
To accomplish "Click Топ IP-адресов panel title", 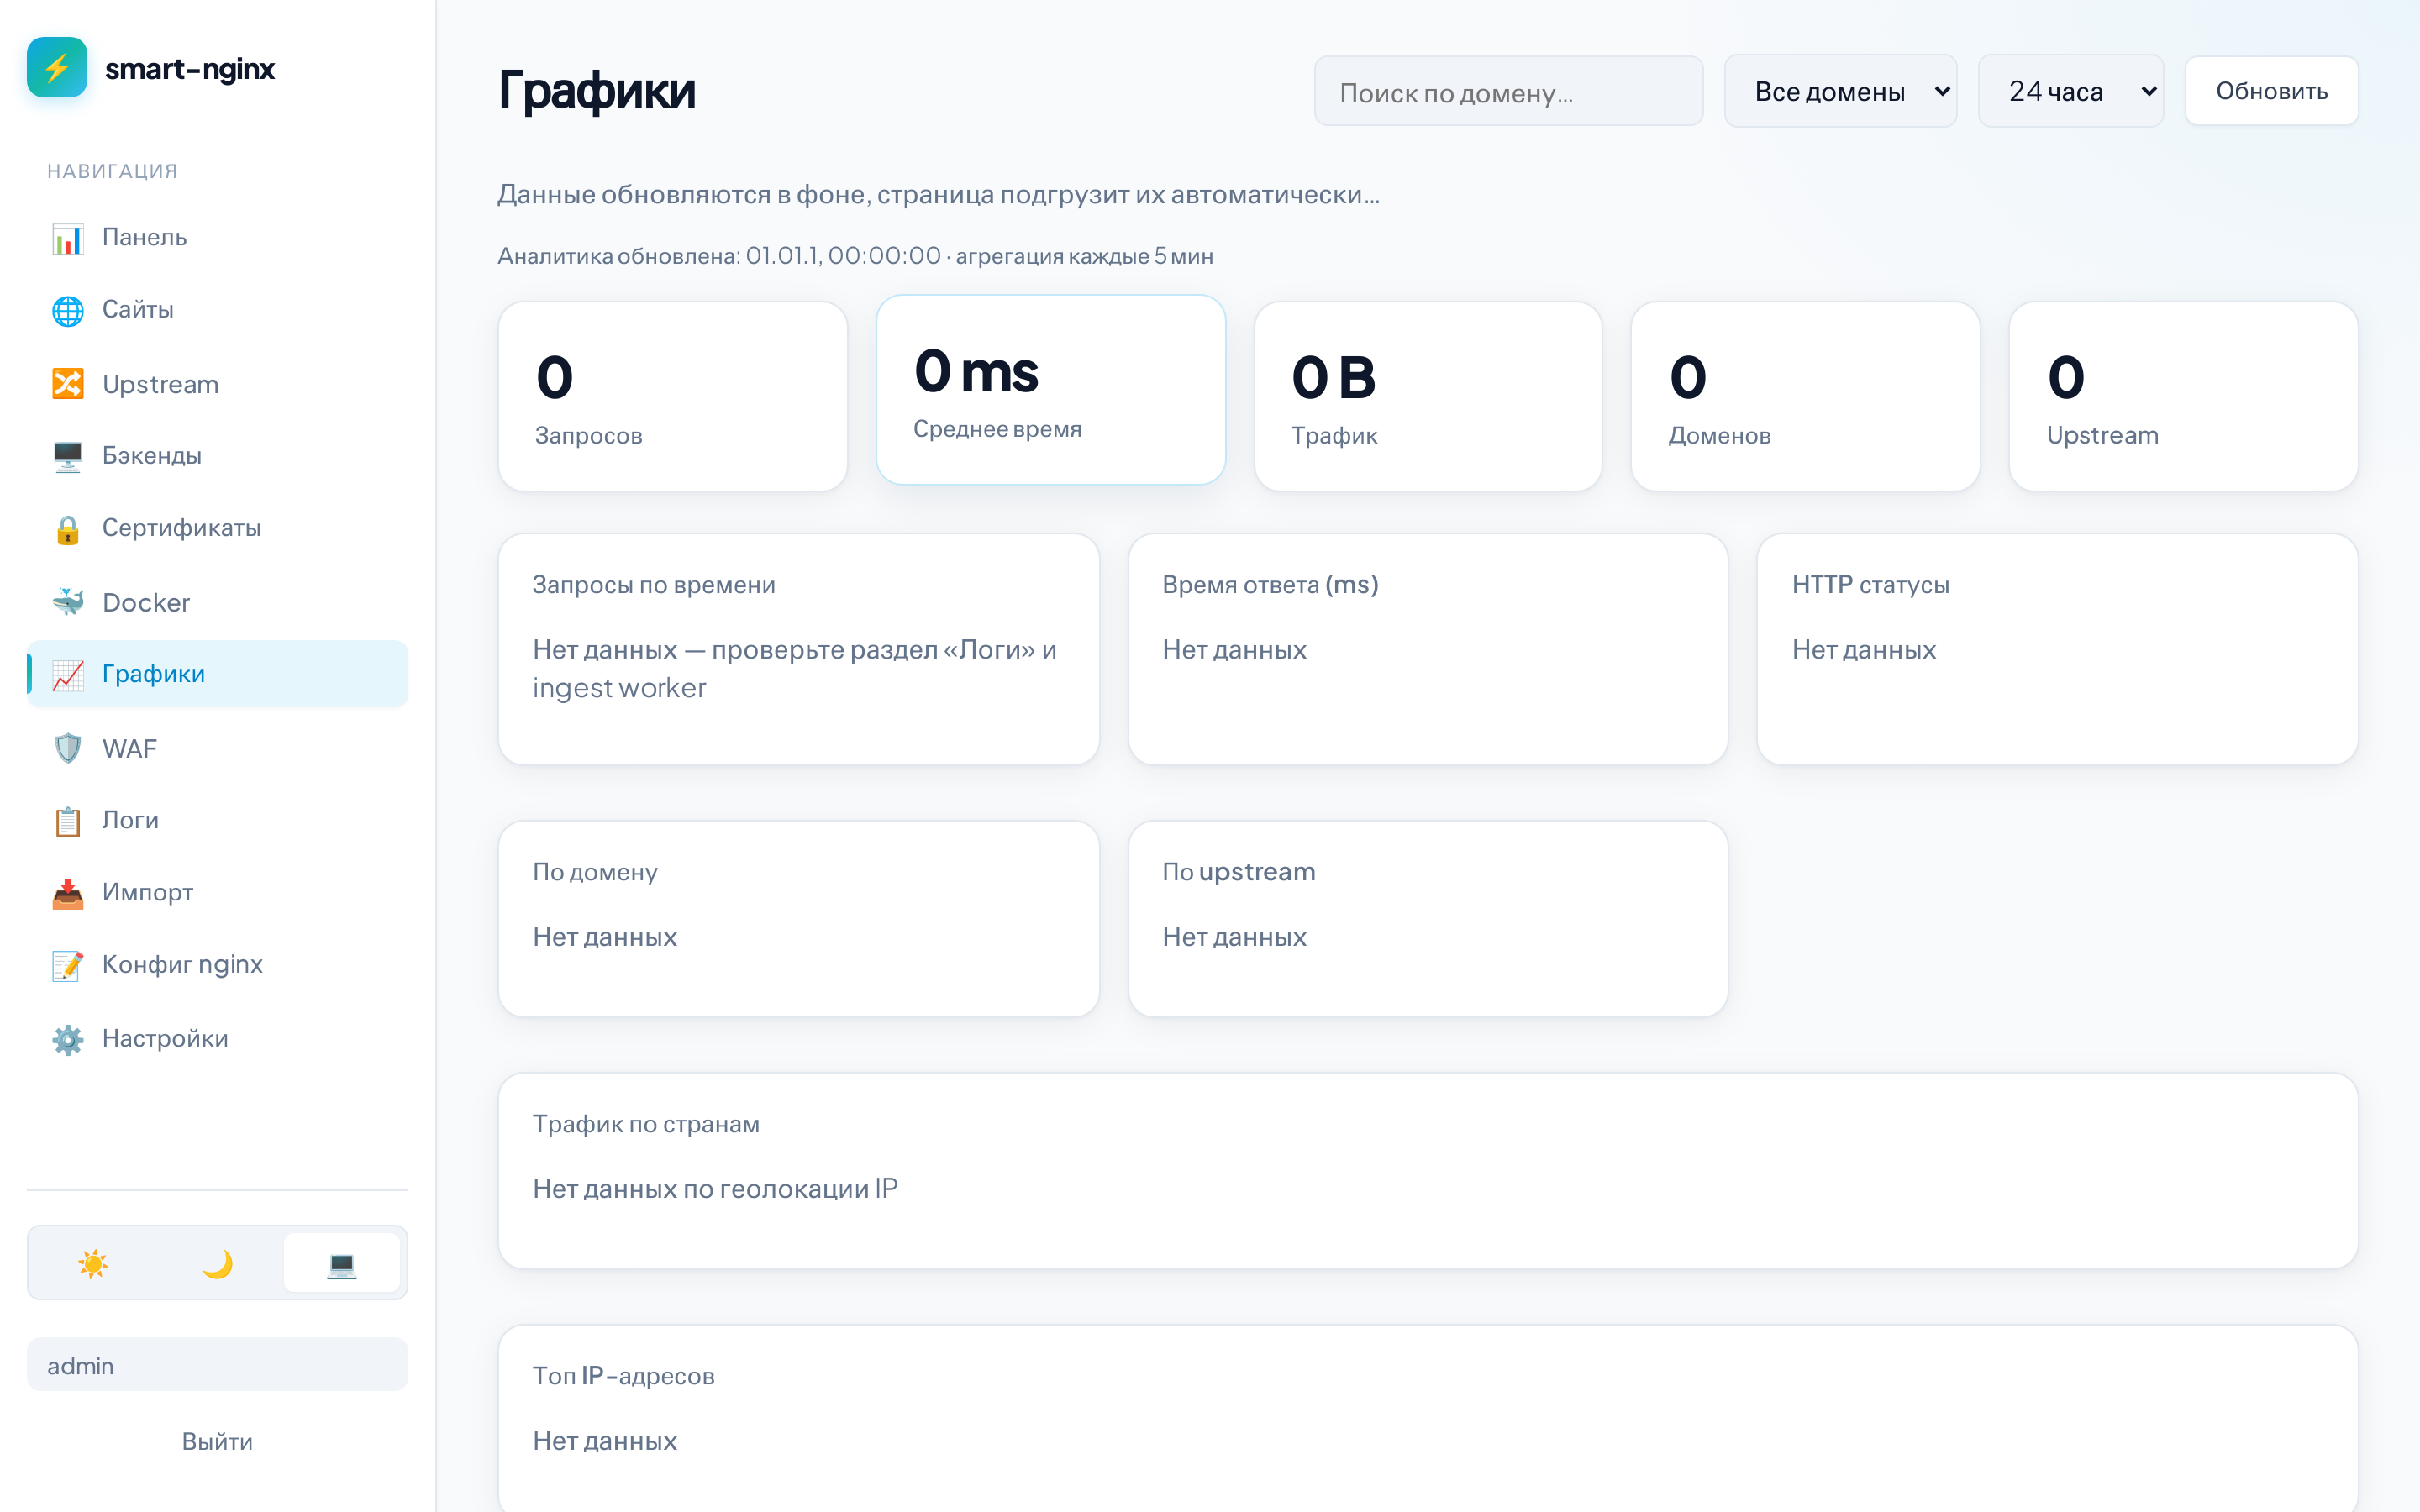I will point(624,1376).
